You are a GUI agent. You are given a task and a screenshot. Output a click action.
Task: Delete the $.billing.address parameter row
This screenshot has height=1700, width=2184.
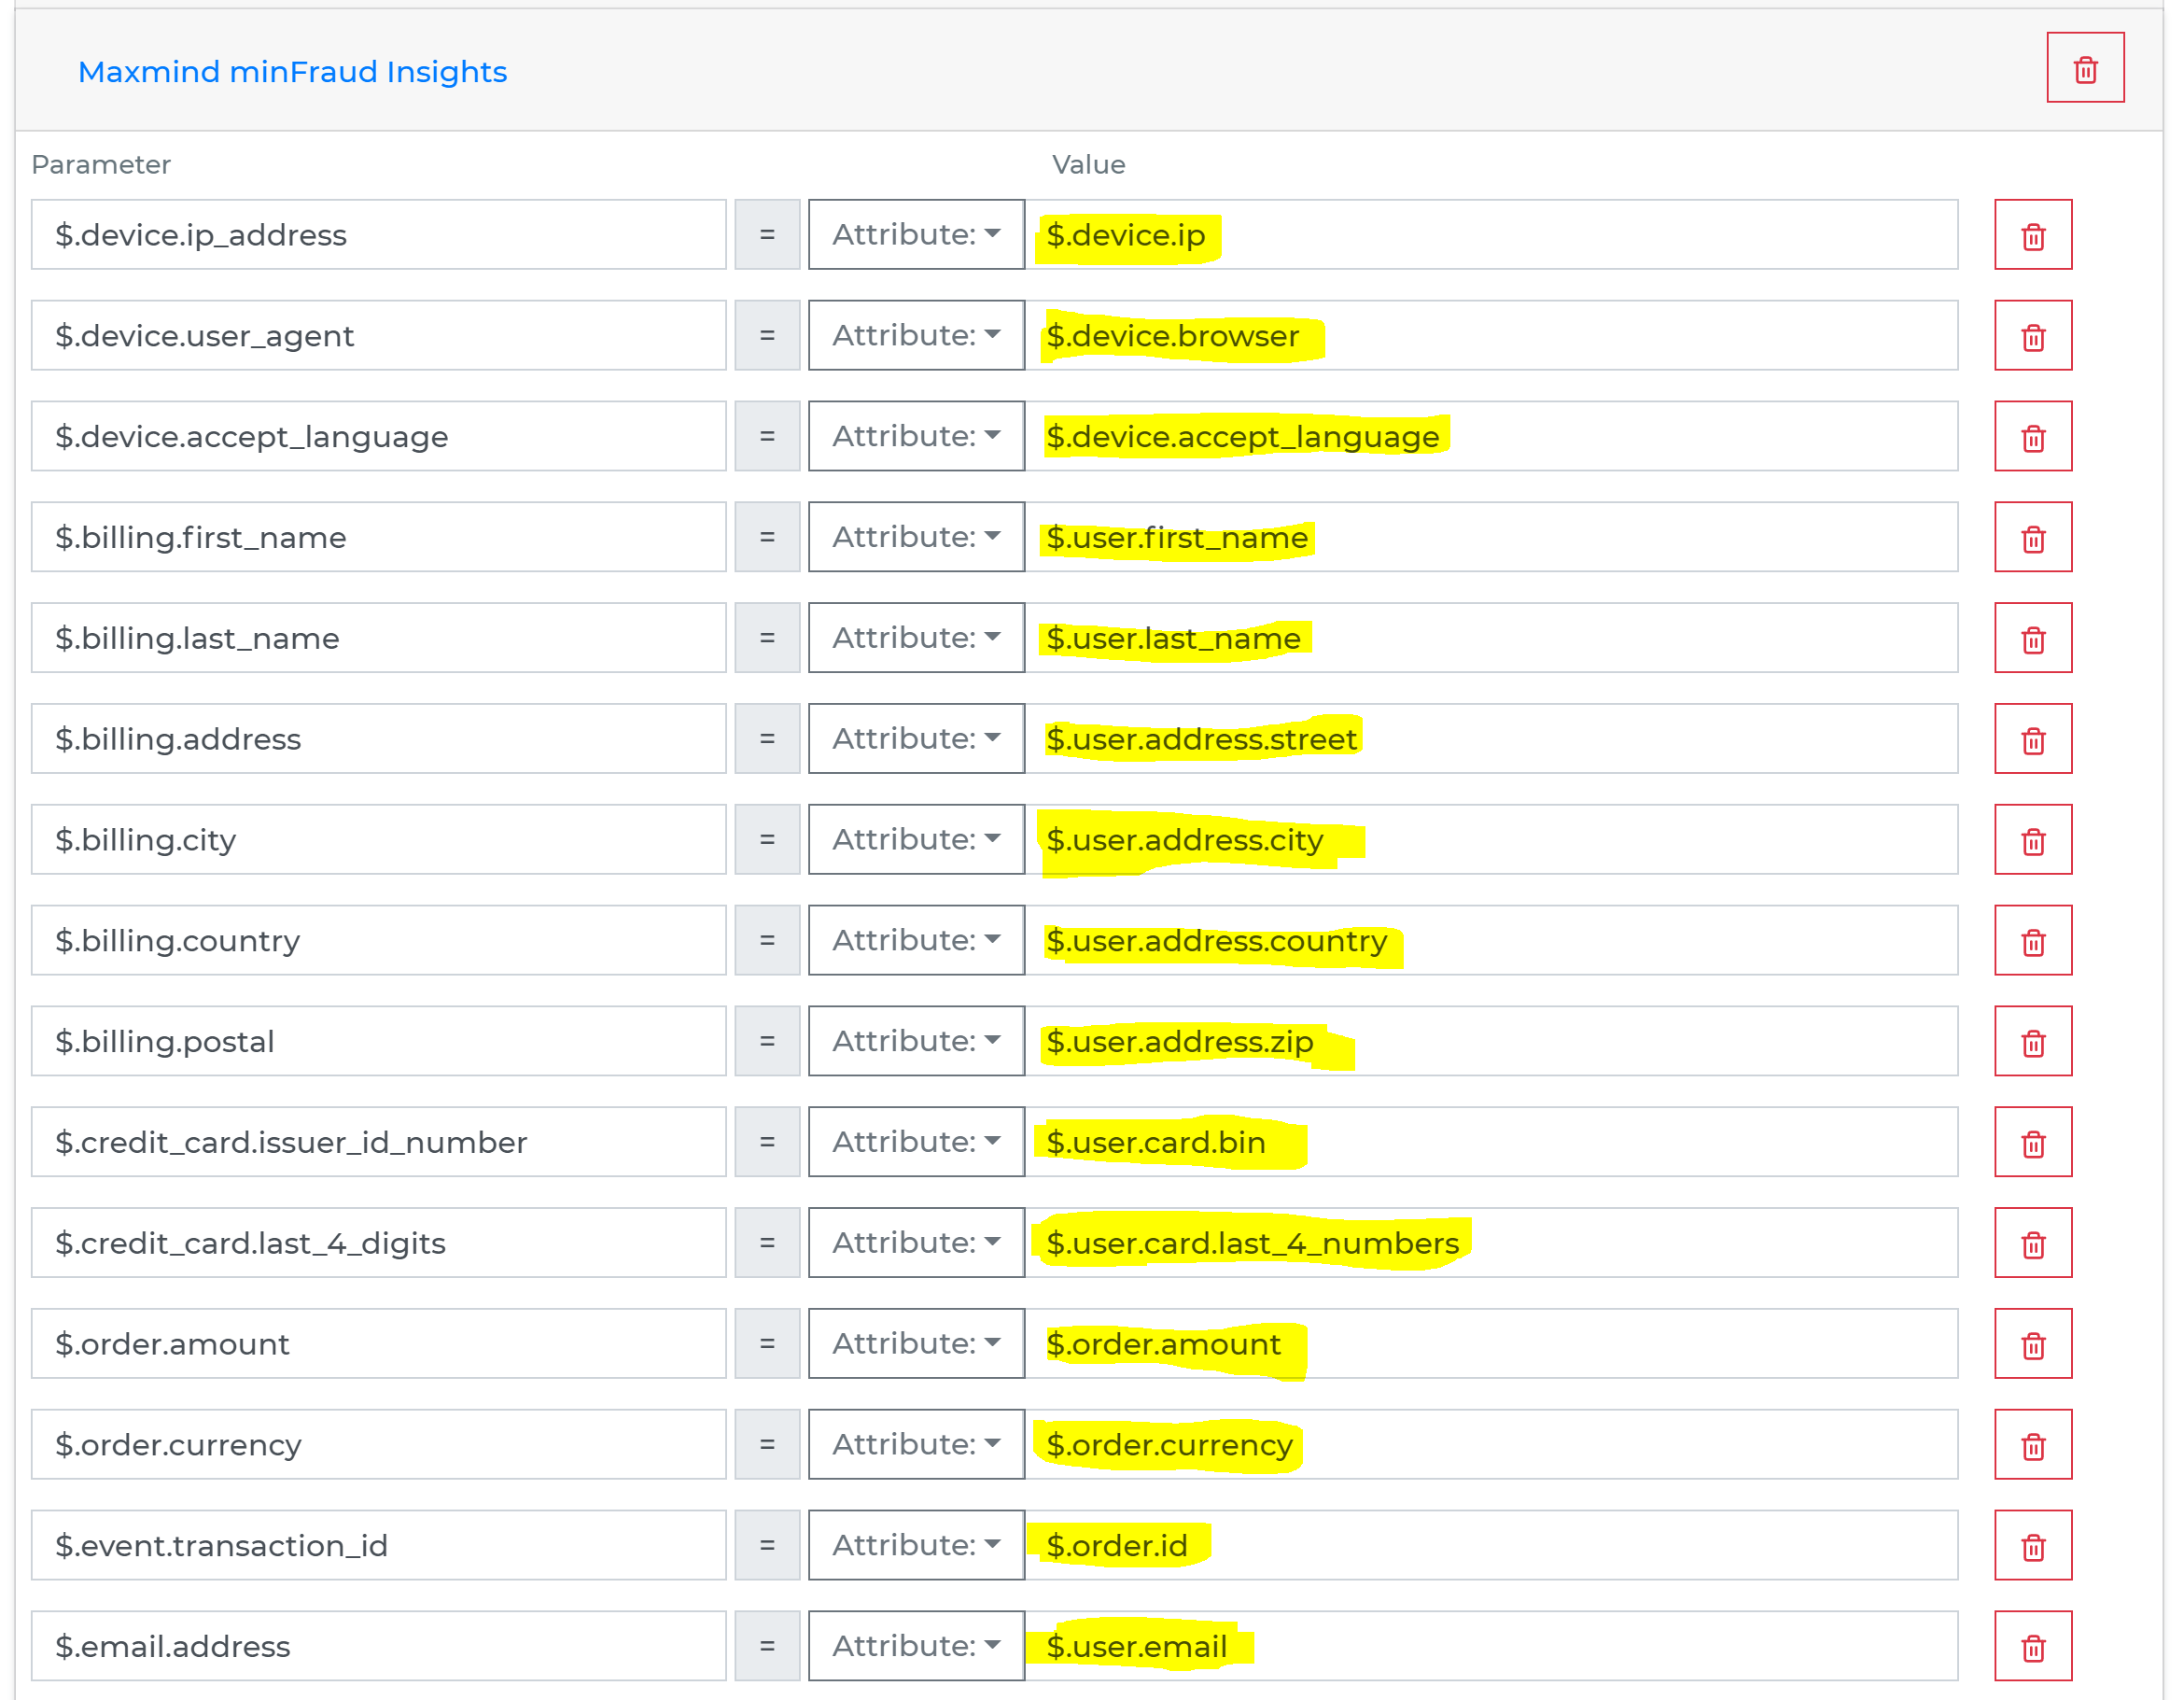point(2033,739)
